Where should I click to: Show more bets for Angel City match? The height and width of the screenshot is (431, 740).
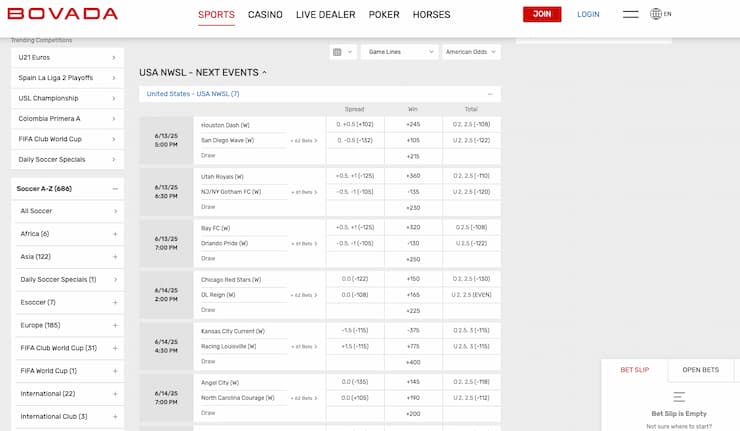point(304,398)
